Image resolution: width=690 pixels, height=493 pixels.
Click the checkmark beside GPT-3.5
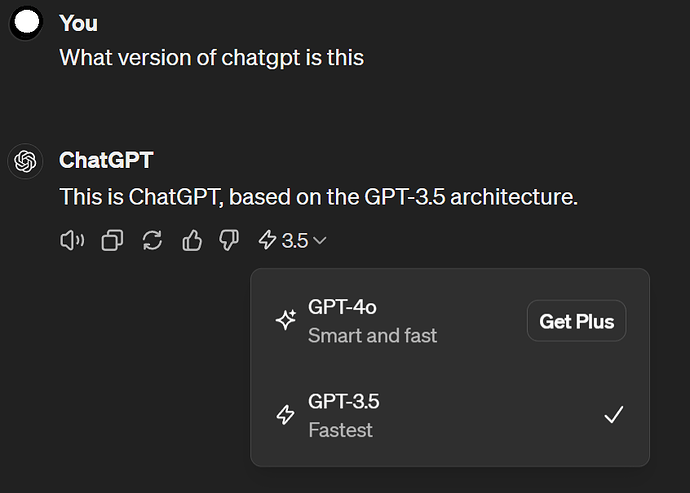(x=614, y=415)
